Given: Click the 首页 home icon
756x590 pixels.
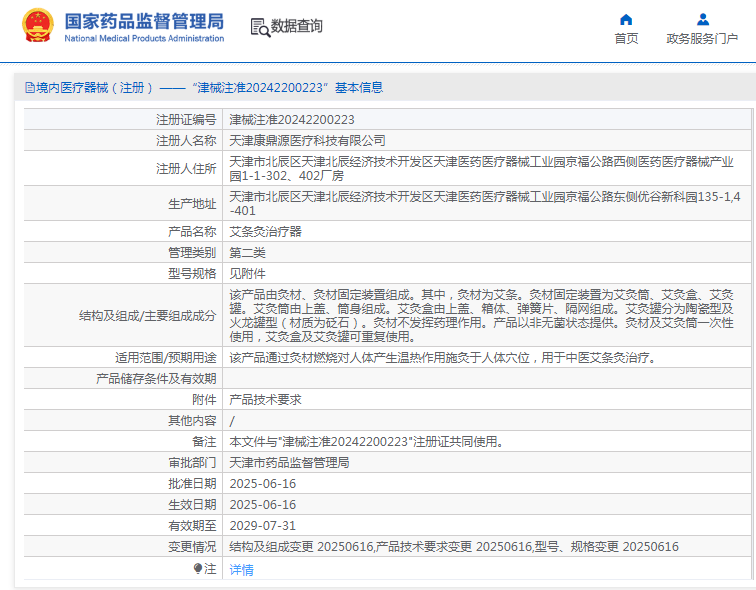Looking at the screenshot, I should [x=626, y=20].
